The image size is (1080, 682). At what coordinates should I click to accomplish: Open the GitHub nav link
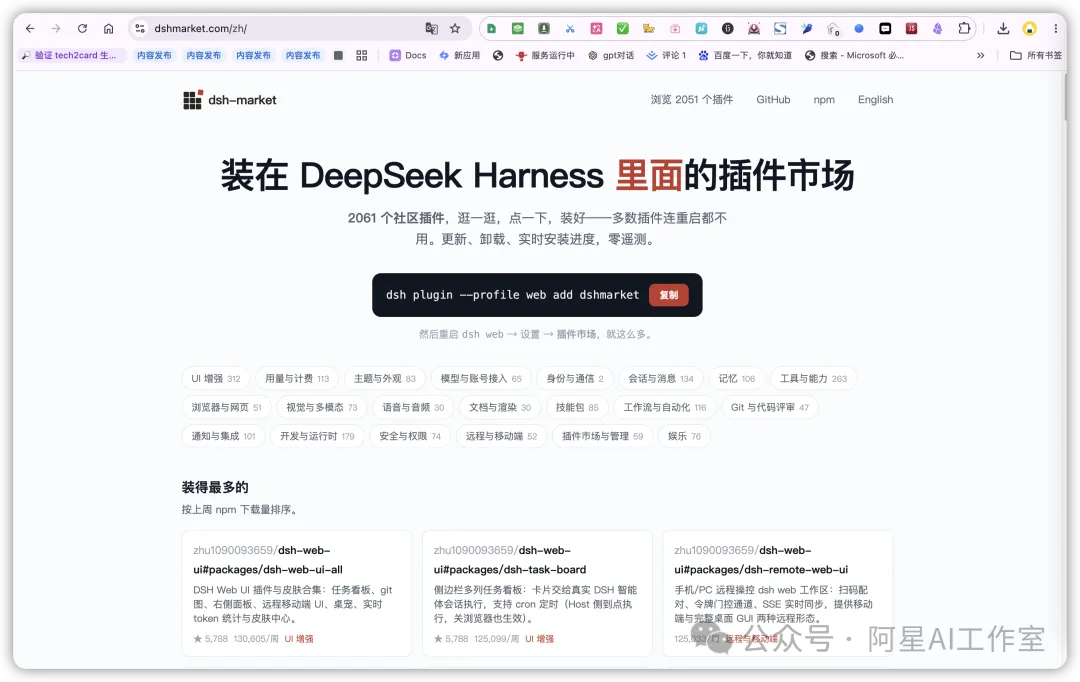pyautogui.click(x=773, y=99)
